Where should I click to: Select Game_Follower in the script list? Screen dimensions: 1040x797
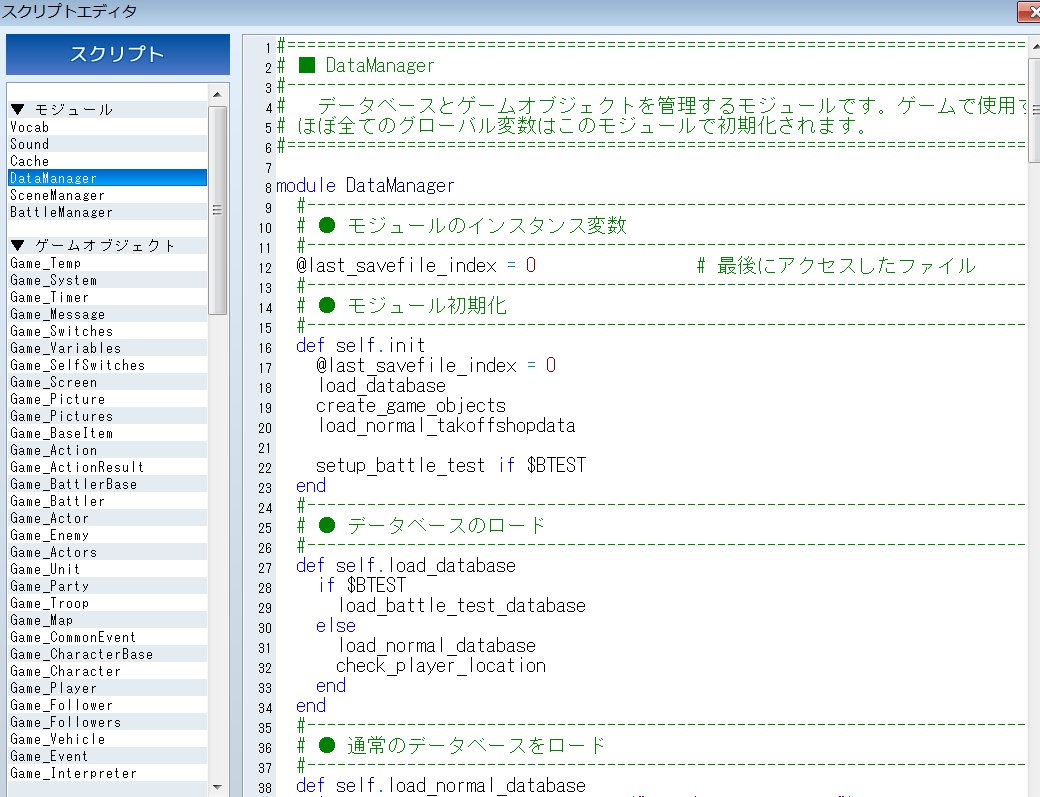click(107, 705)
